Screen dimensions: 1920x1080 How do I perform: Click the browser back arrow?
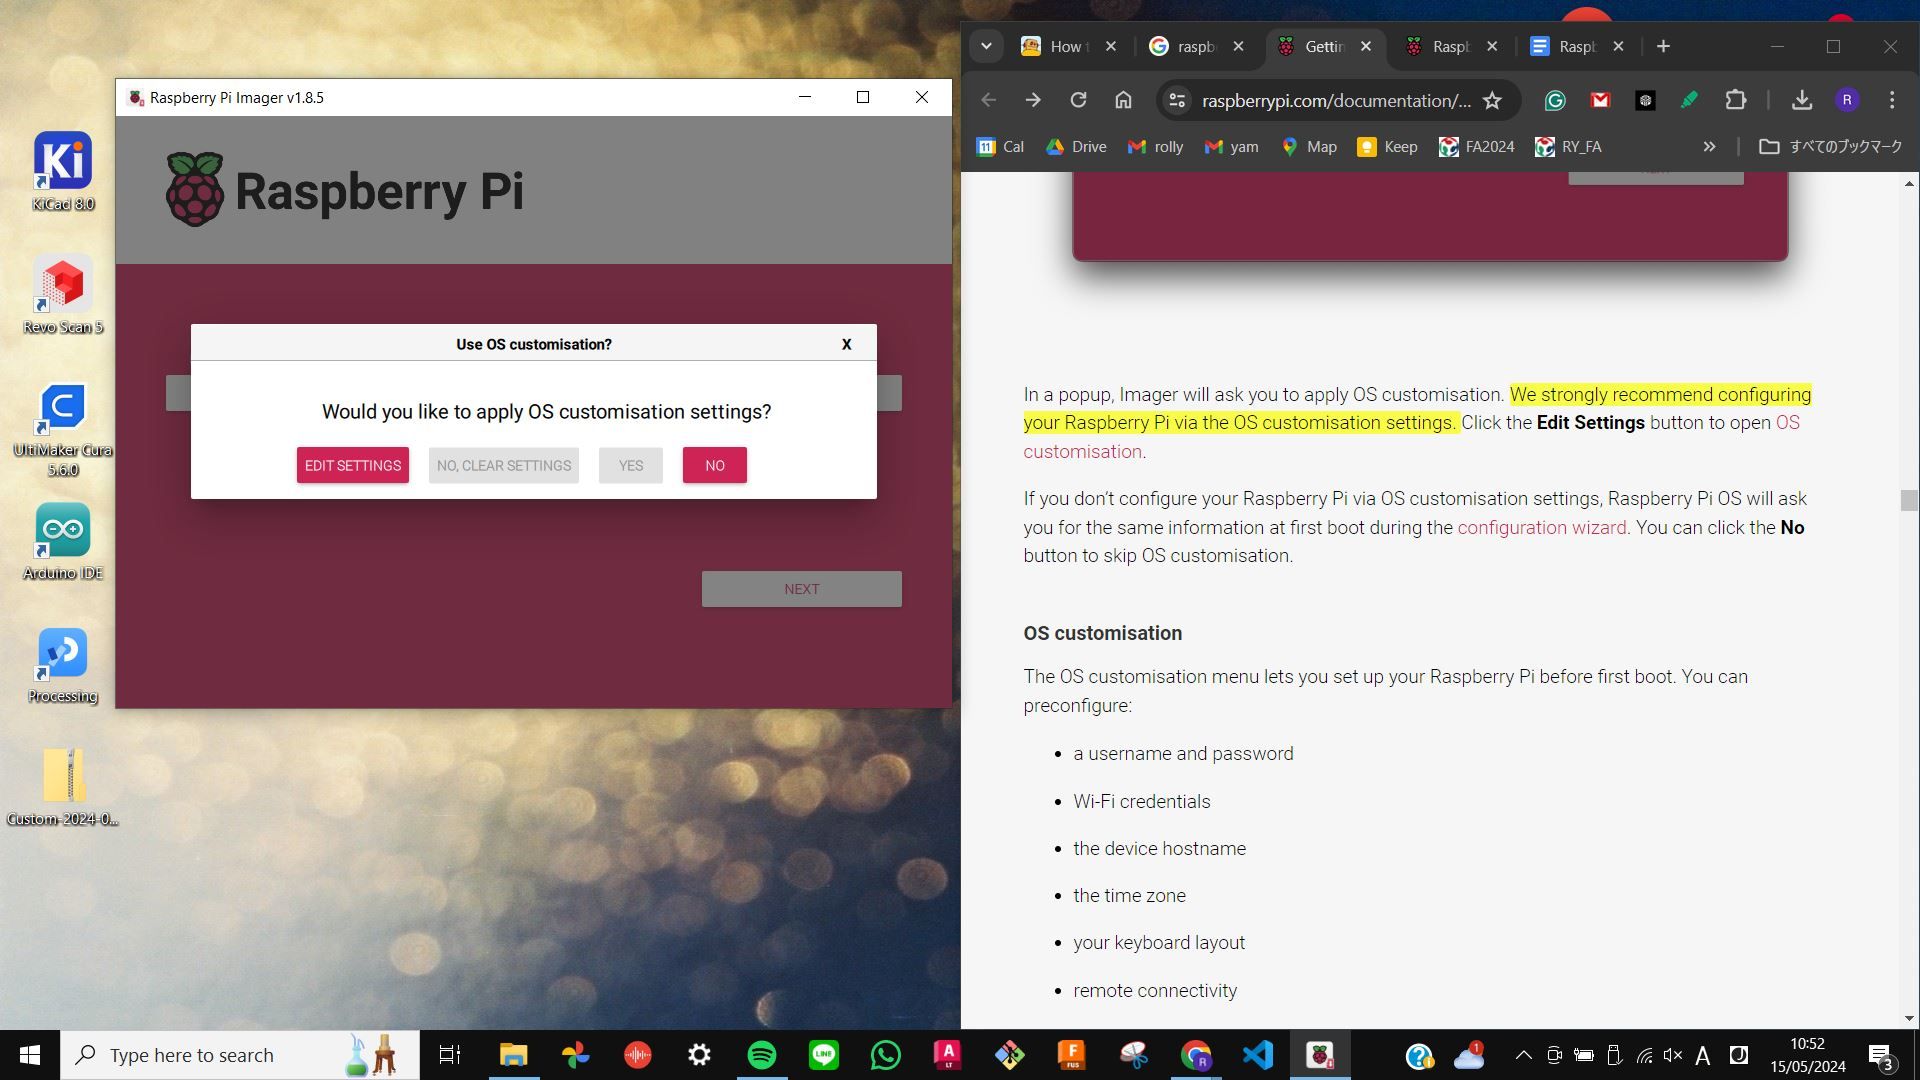click(988, 100)
